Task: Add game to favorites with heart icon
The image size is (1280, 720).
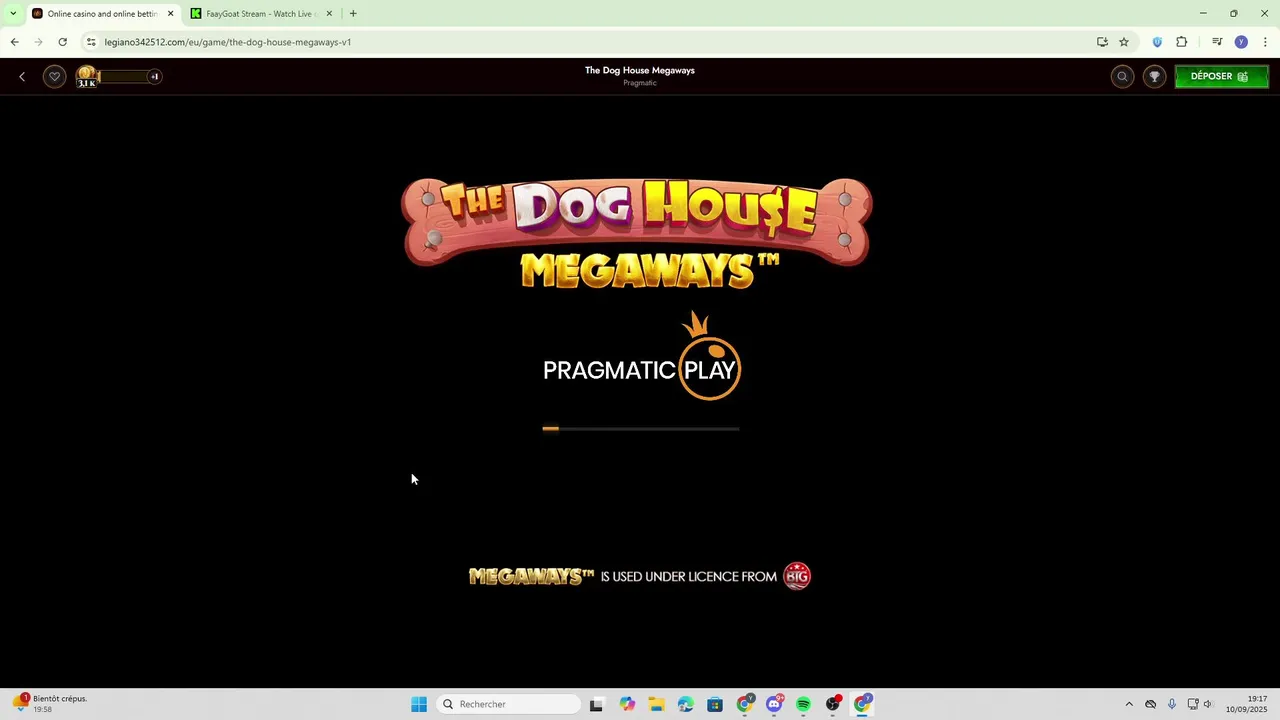Action: point(55,77)
